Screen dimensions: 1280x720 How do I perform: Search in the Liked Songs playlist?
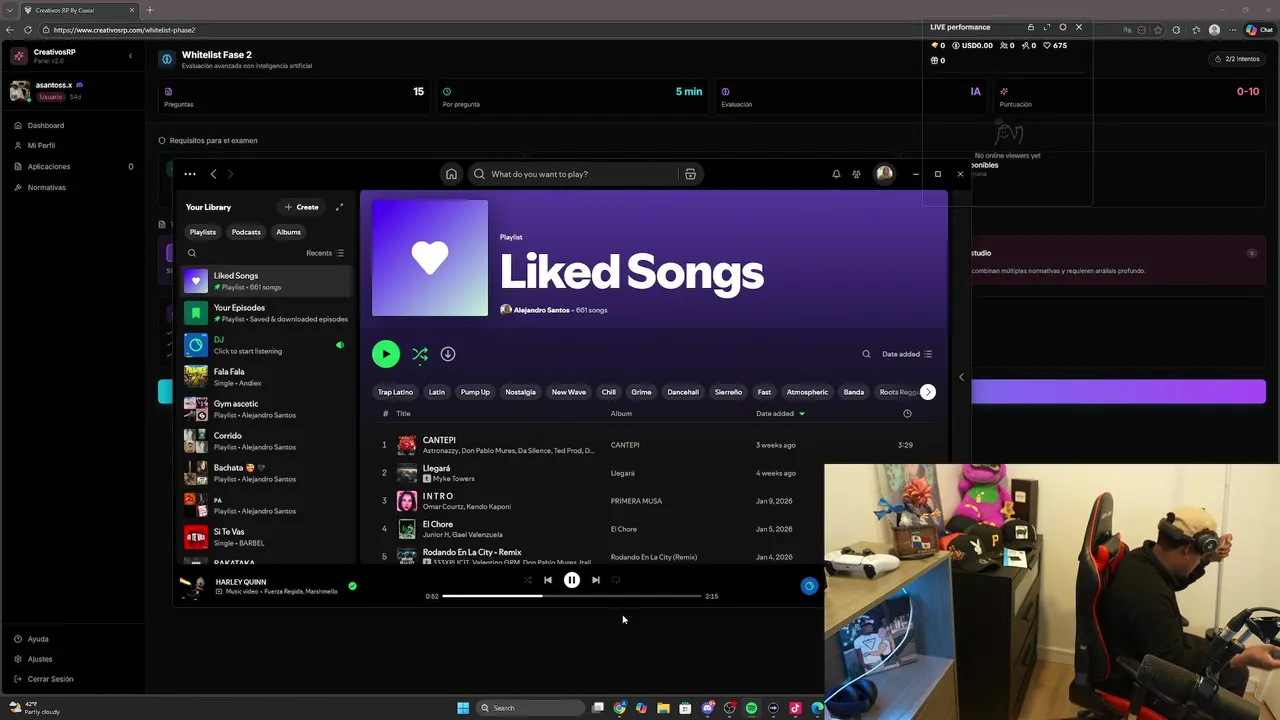[866, 354]
